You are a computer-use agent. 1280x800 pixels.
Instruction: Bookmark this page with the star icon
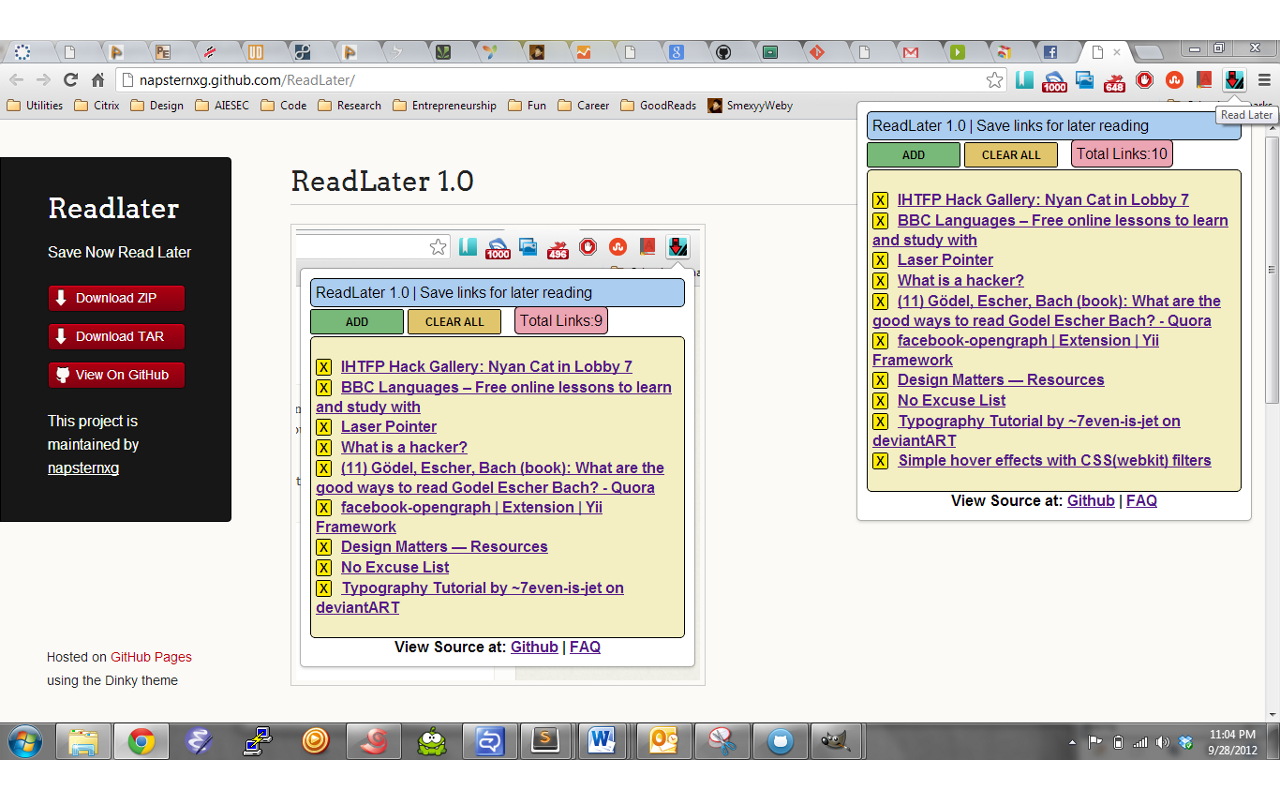[994, 80]
